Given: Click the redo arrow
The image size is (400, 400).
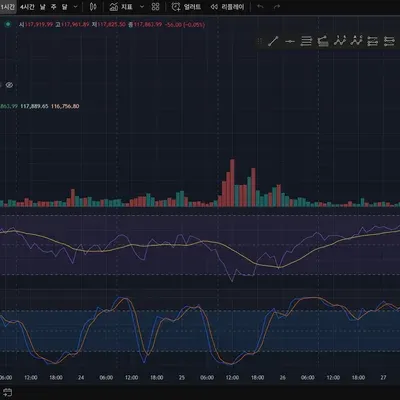Looking at the screenshot, I should (x=277, y=7).
